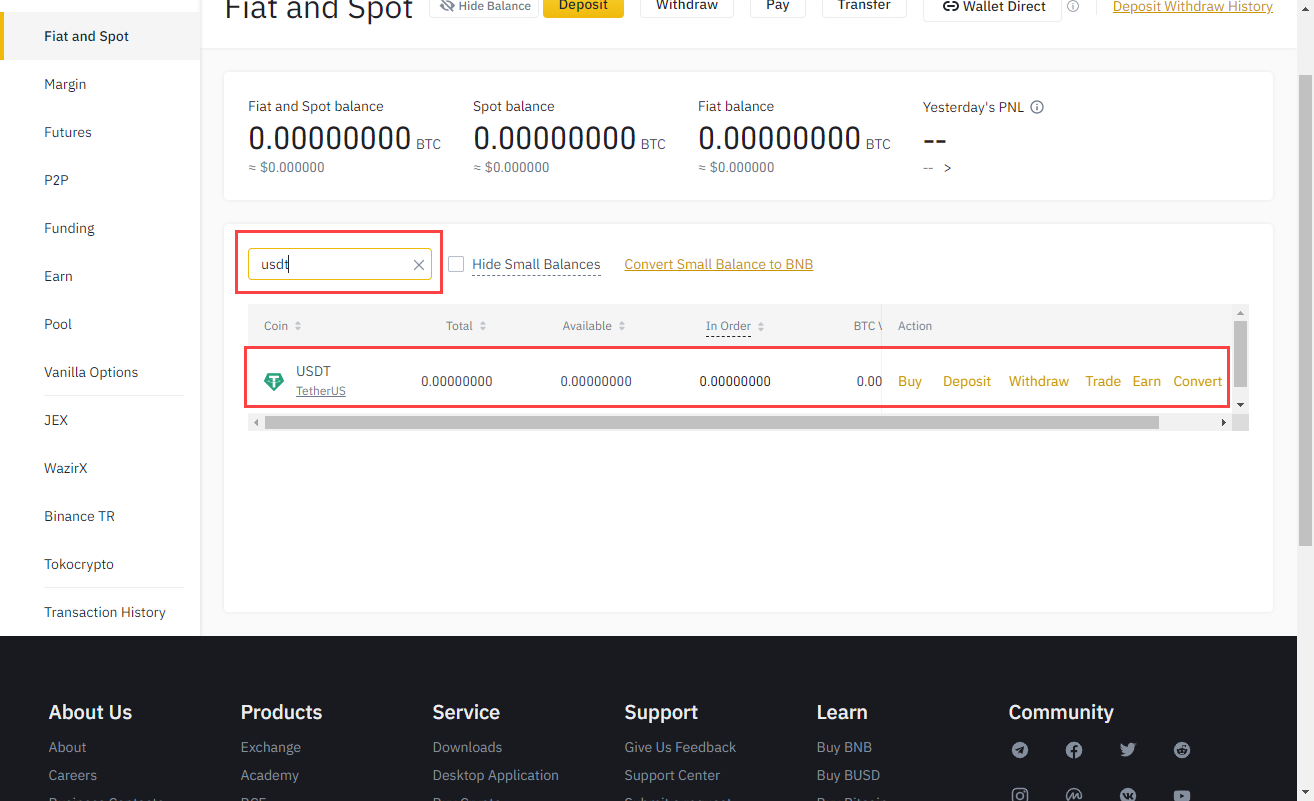The image size is (1314, 801).
Task: Click into the coin search field
Action: tap(330, 265)
